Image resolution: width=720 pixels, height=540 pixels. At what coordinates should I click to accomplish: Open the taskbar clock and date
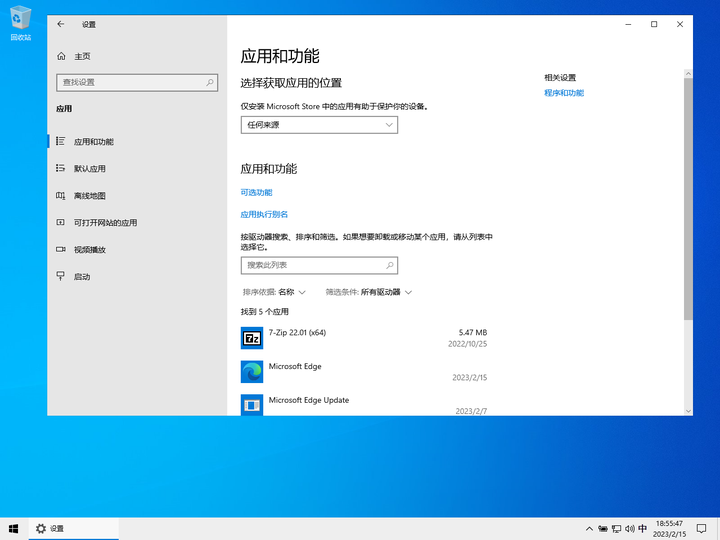tap(669, 529)
